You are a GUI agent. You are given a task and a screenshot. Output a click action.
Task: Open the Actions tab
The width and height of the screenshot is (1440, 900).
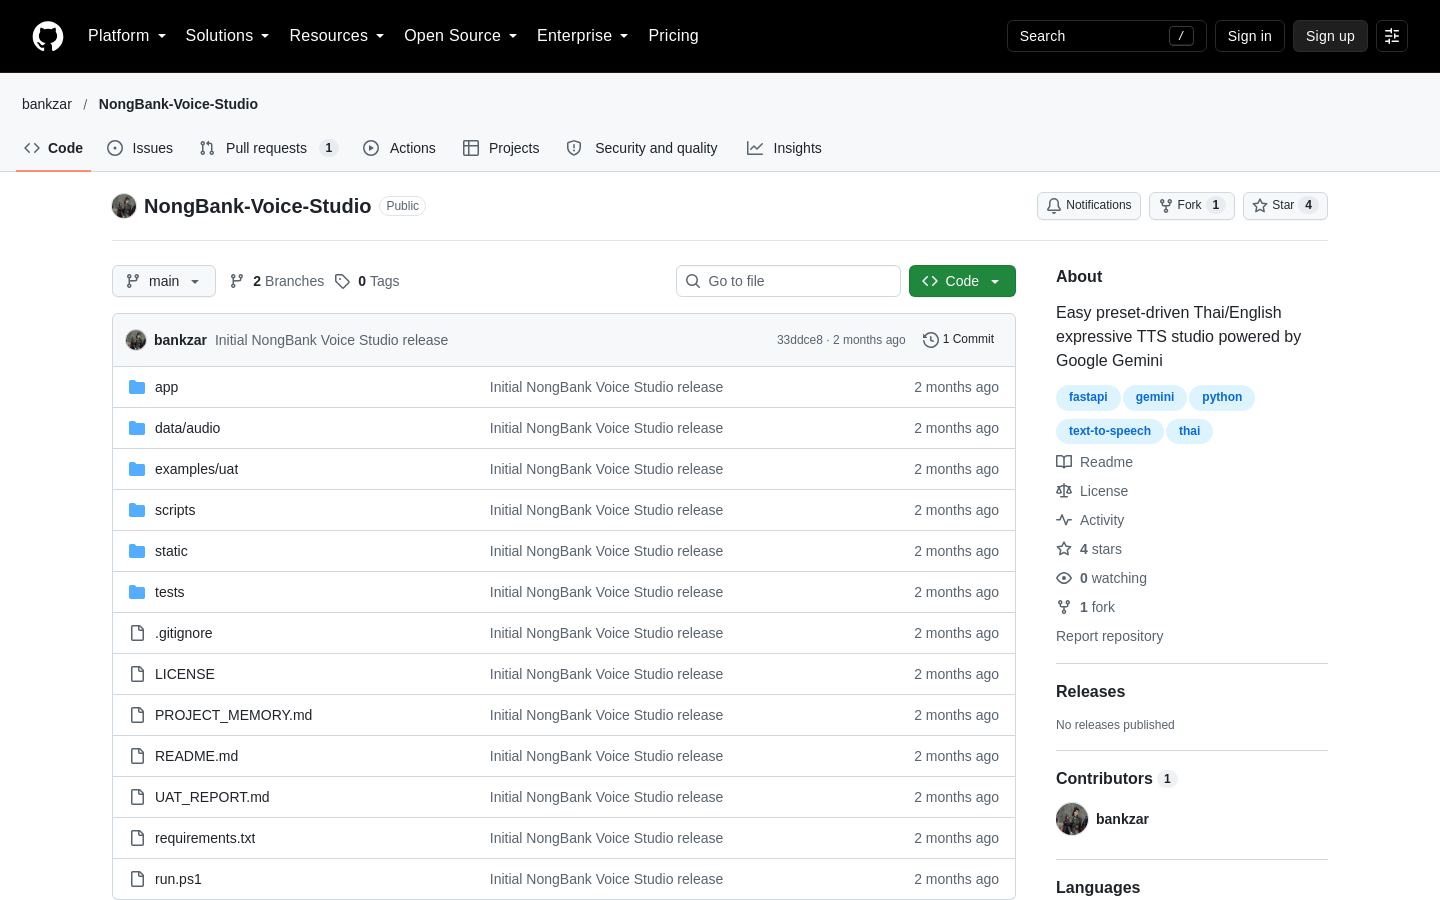[399, 148]
